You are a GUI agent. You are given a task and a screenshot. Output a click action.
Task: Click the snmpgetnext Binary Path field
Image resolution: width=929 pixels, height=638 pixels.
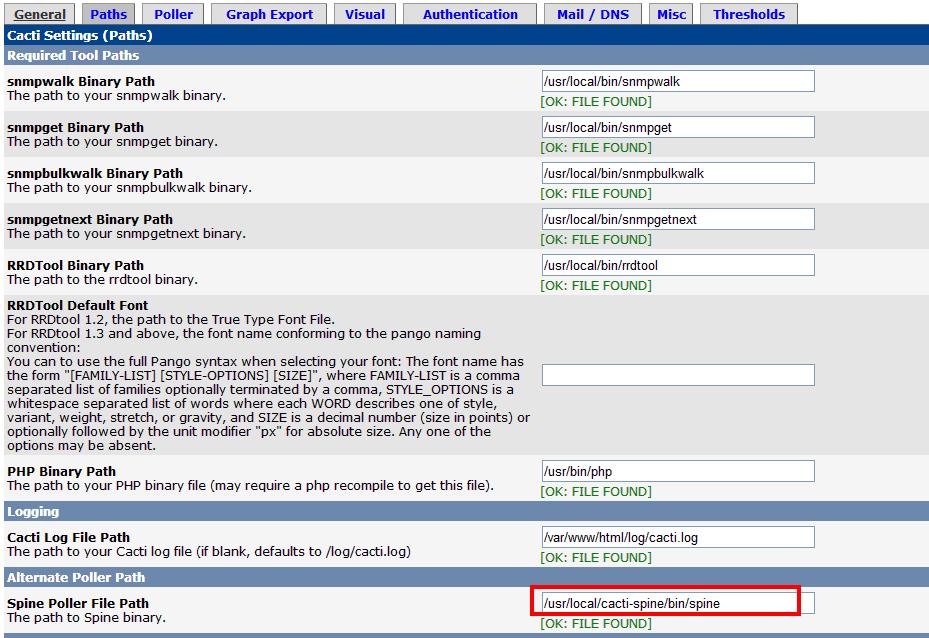pos(678,219)
